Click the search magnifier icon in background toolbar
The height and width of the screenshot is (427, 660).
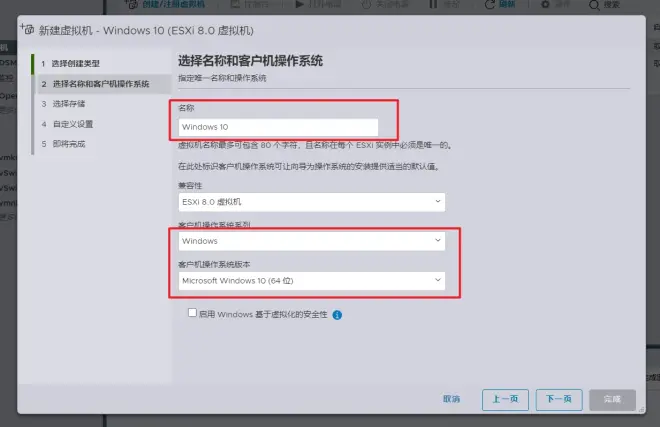pyautogui.click(x=594, y=5)
